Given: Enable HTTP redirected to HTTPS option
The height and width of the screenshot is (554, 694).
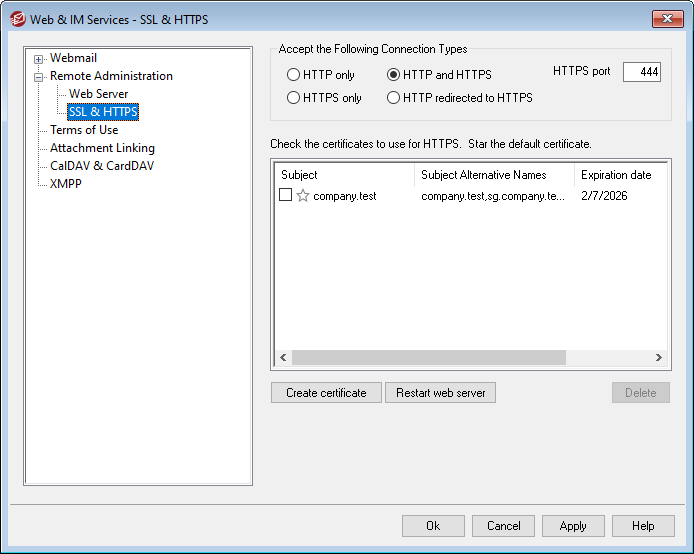Looking at the screenshot, I should click(x=394, y=98).
